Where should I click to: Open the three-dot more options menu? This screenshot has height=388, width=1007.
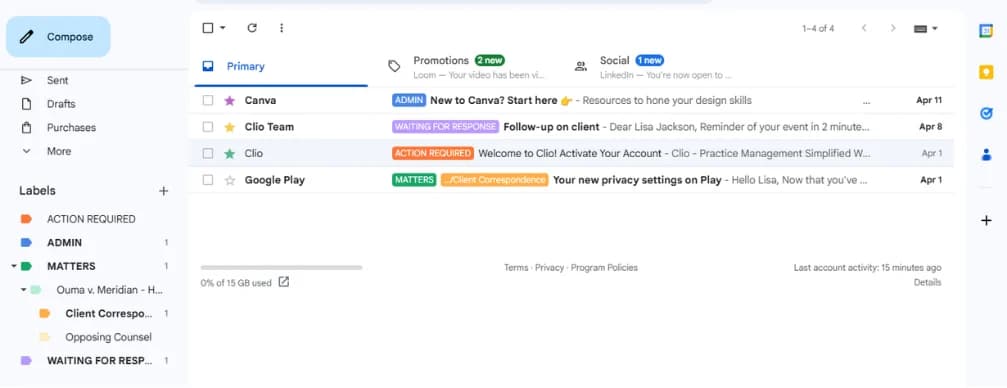pyautogui.click(x=281, y=28)
